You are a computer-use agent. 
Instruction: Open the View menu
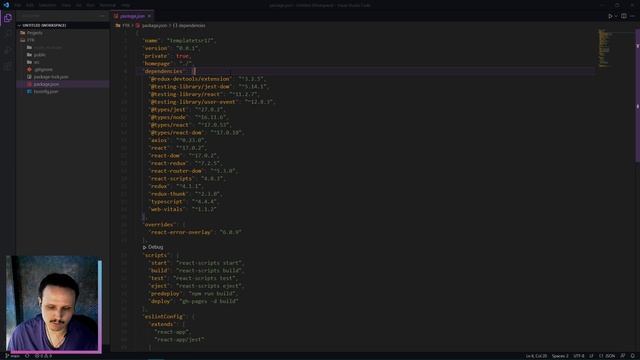point(66,5)
